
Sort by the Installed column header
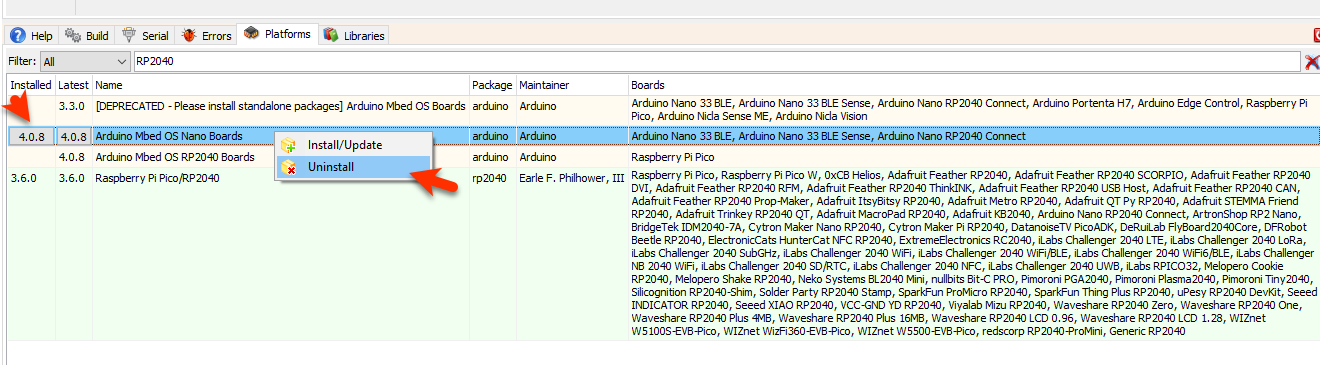click(31, 85)
